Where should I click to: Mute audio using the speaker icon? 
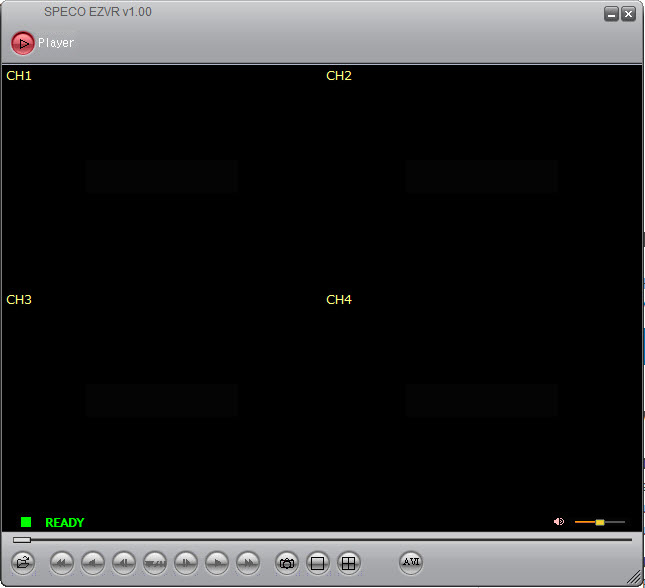tap(559, 522)
